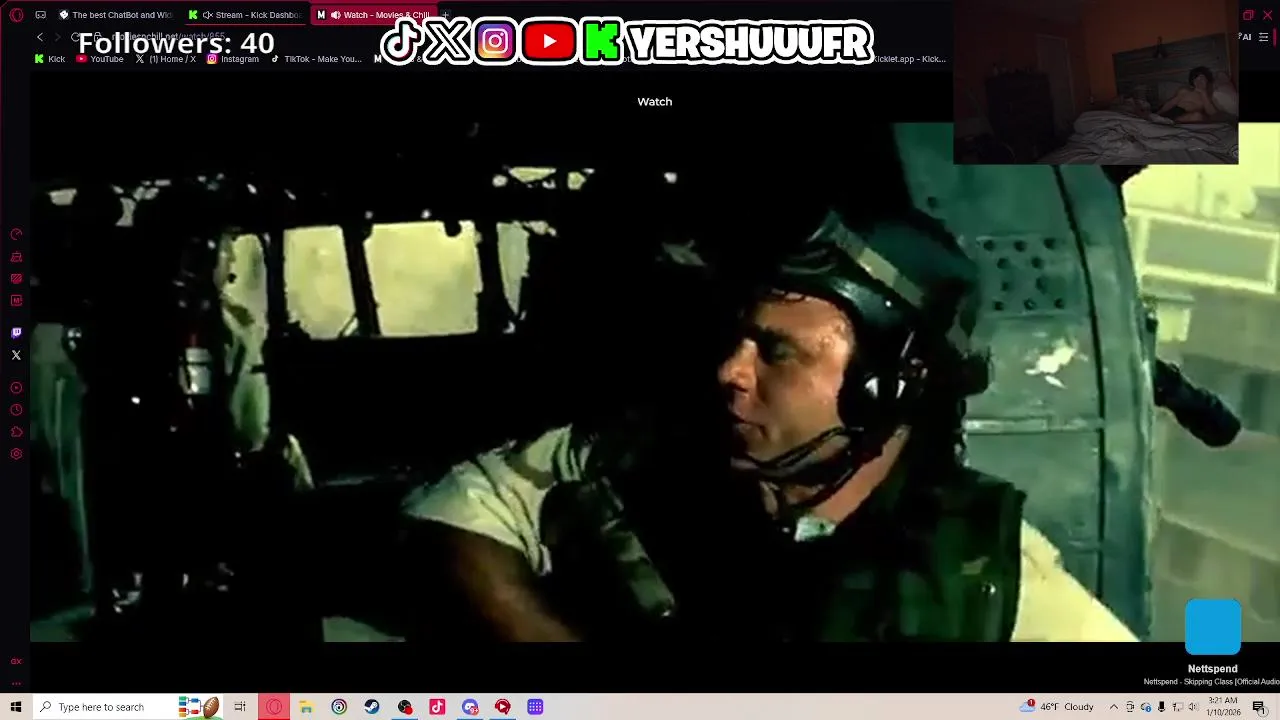This screenshot has width=1280, height=720.
Task: Open Discord from the taskbar
Action: 470,707
